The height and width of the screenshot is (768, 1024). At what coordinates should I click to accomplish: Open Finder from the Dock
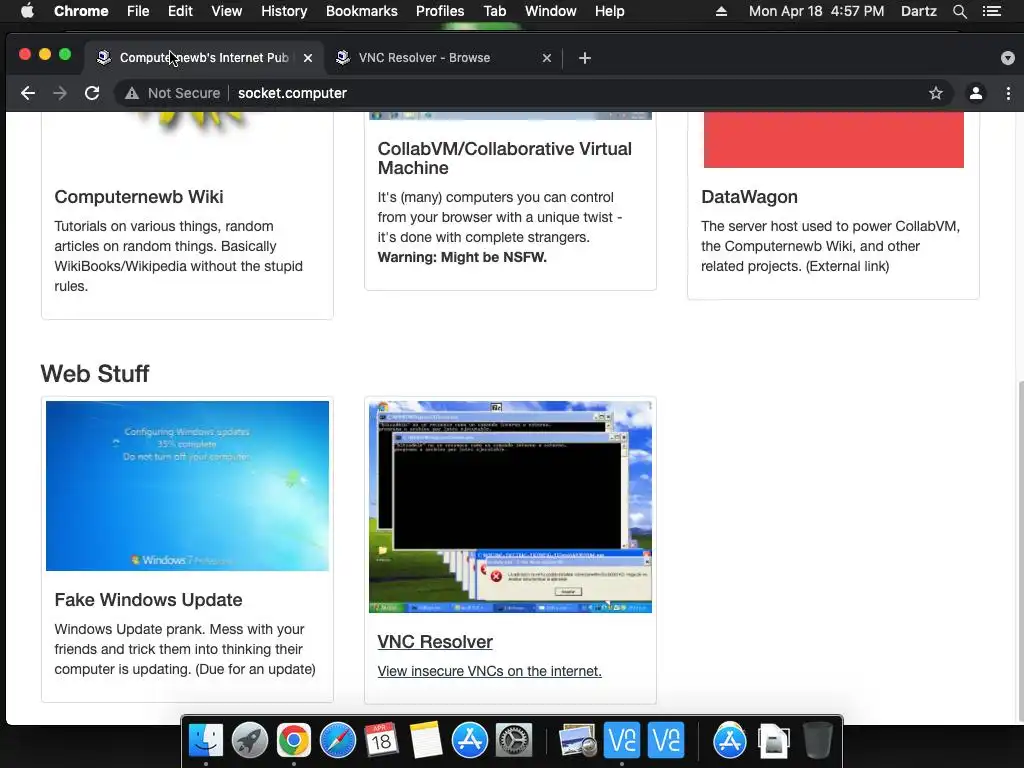click(x=206, y=741)
